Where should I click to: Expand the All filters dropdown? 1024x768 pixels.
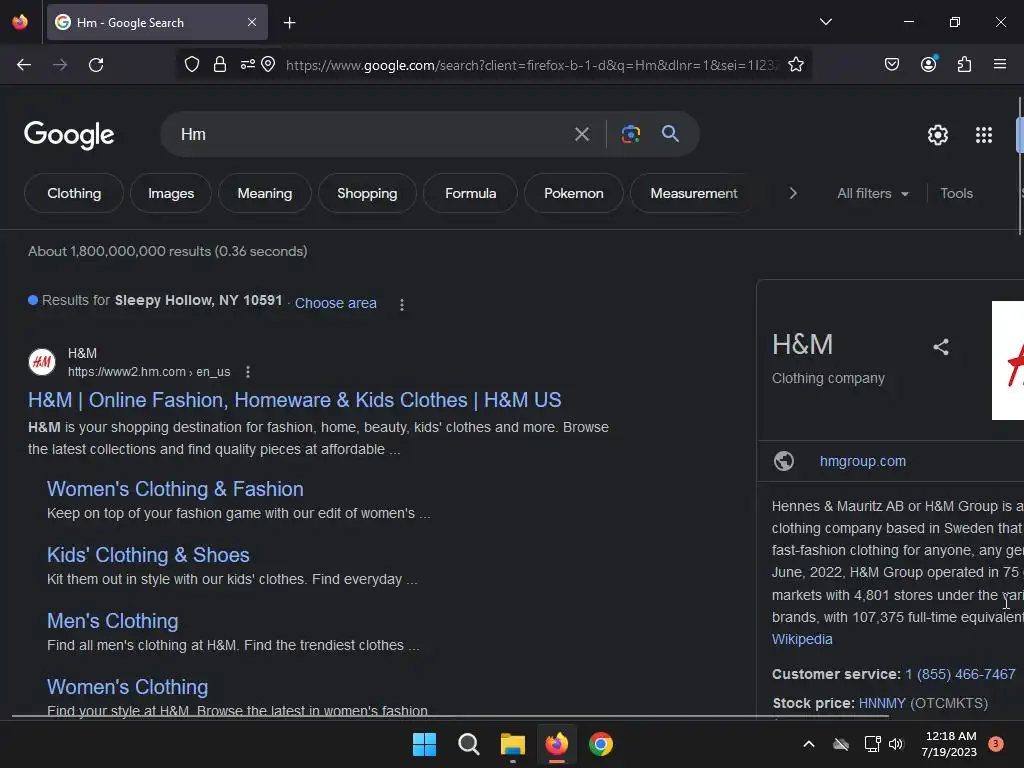[872, 193]
